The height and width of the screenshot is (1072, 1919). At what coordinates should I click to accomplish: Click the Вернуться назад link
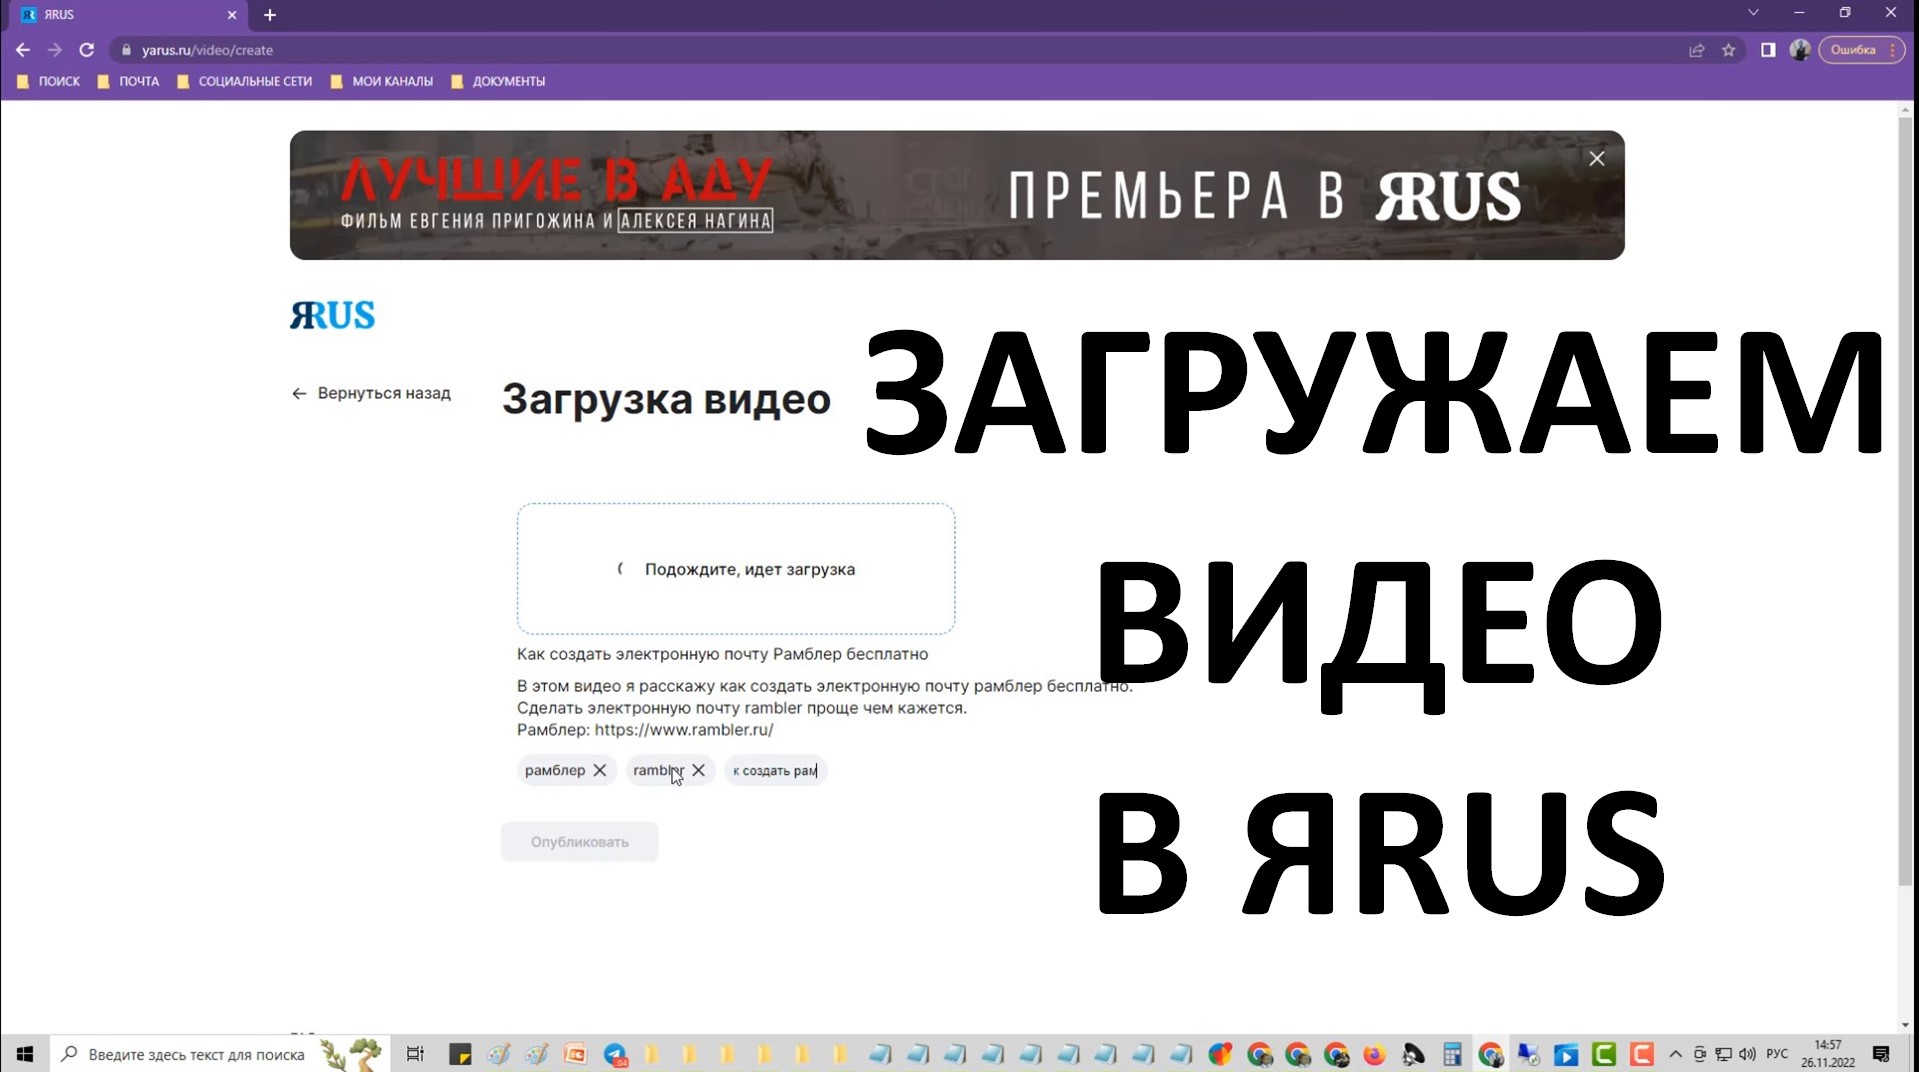[x=370, y=393]
